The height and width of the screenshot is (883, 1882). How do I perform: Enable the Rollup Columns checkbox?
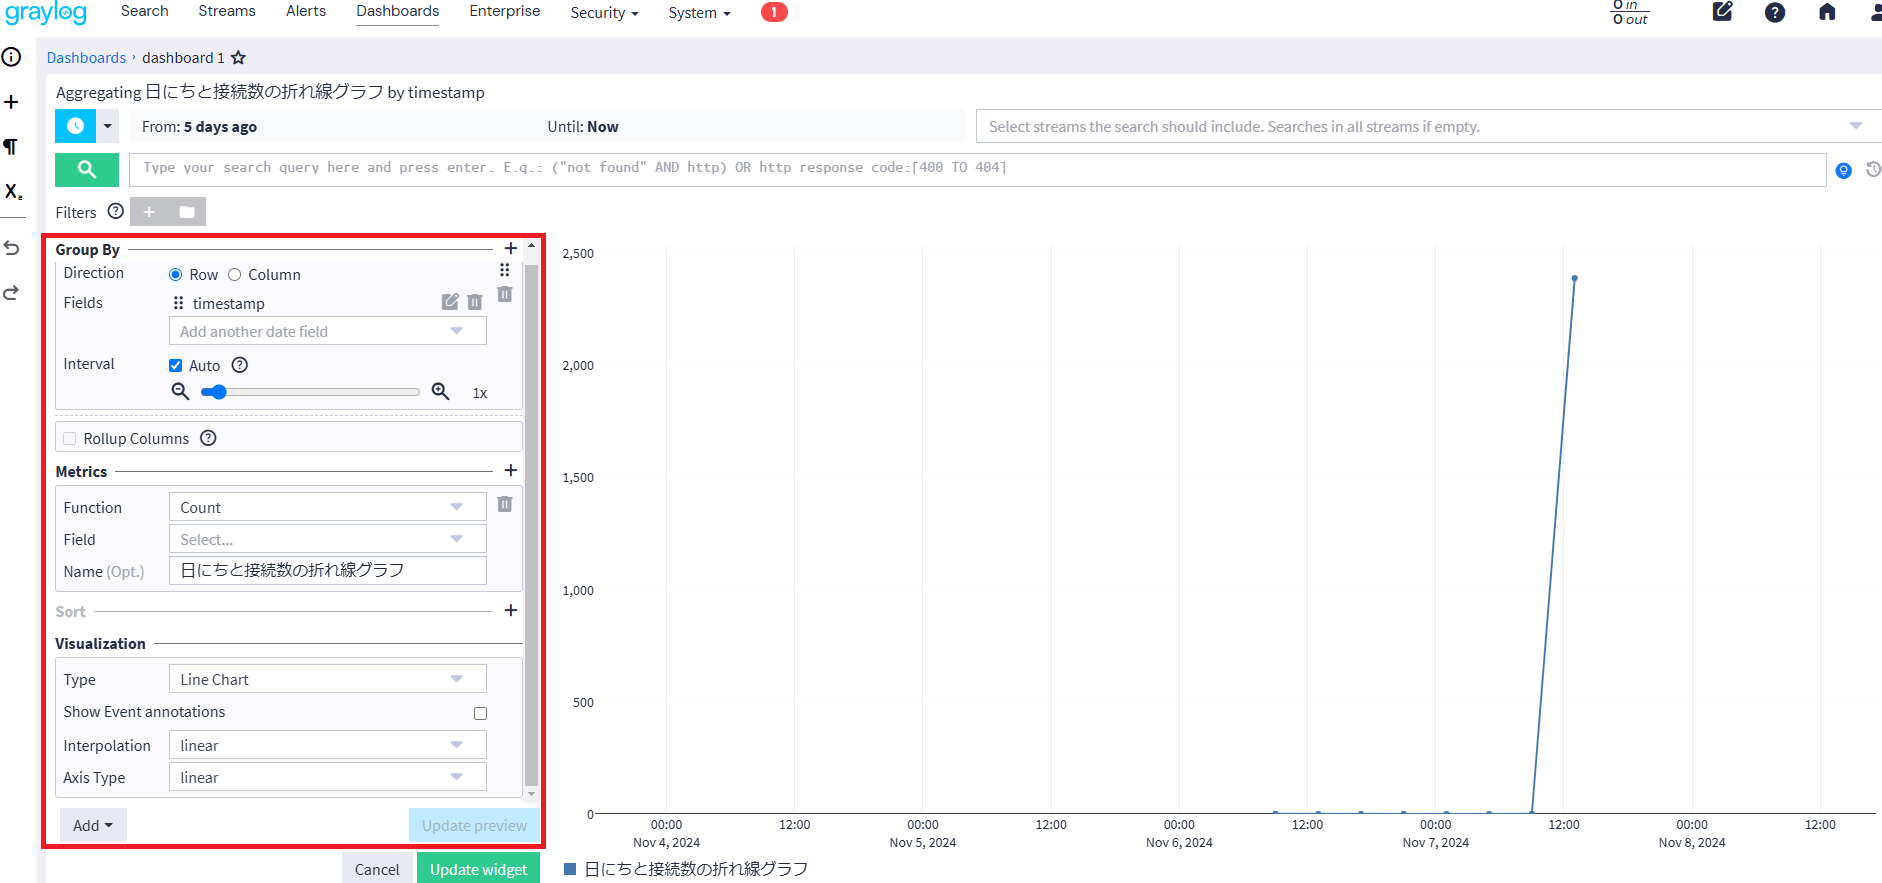(70, 439)
